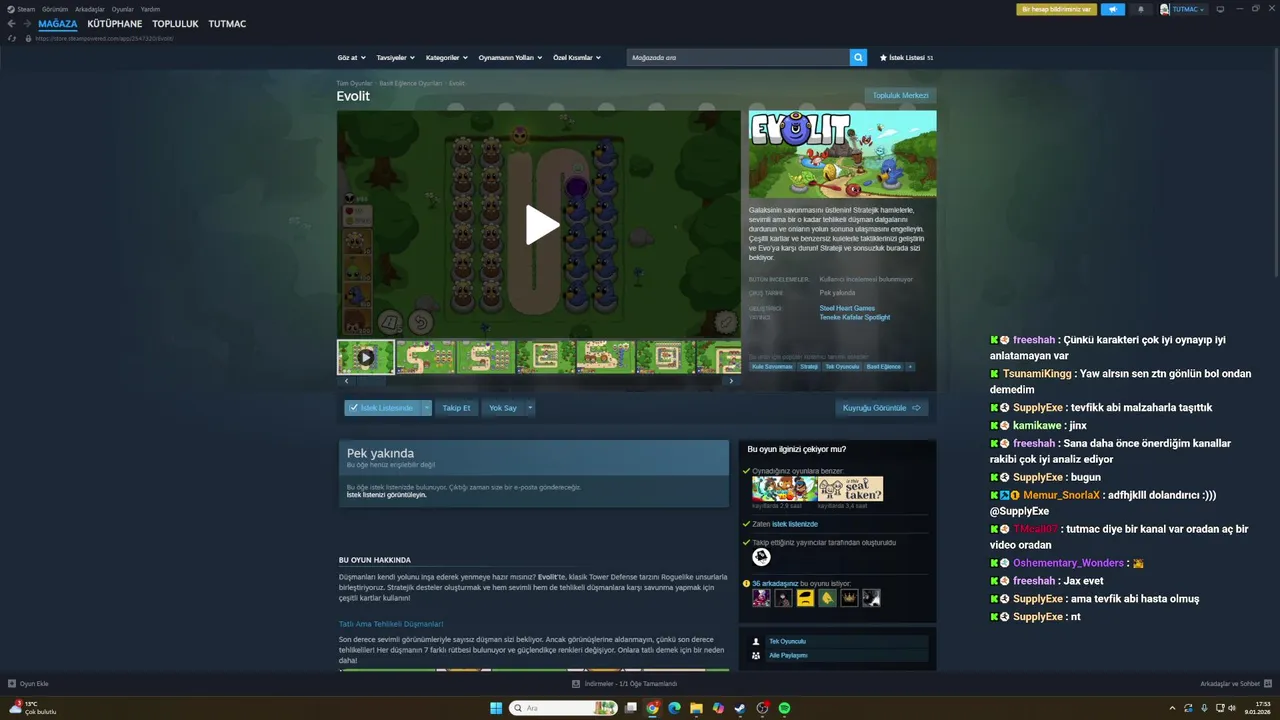Open Topluluk Merkezi button
This screenshot has width=1280, height=720.
(x=901, y=96)
